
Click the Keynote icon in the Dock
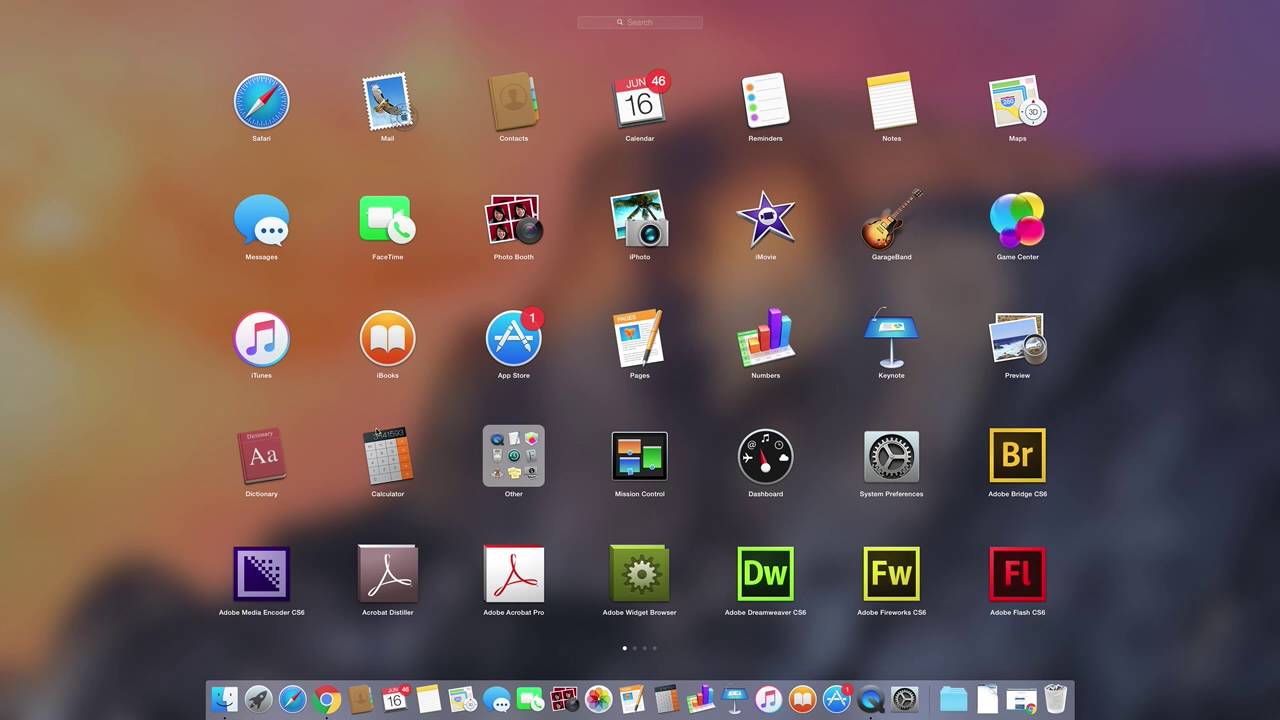pos(735,699)
